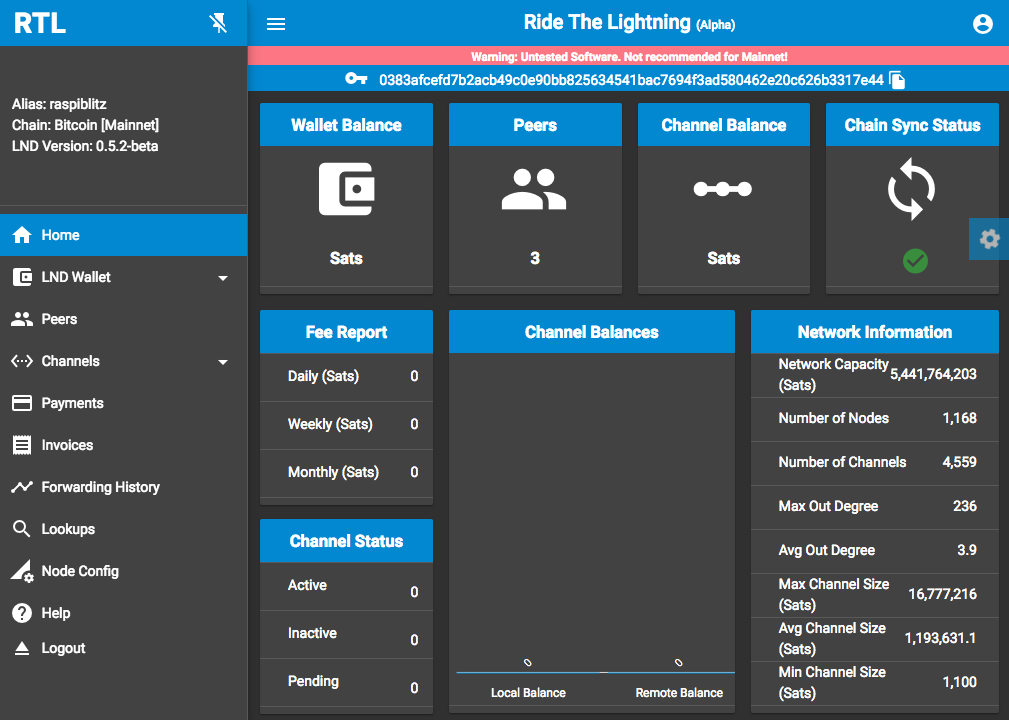Click the Avg Channel Size value 1,193,631.1
The height and width of the screenshot is (720, 1009).
click(940, 638)
